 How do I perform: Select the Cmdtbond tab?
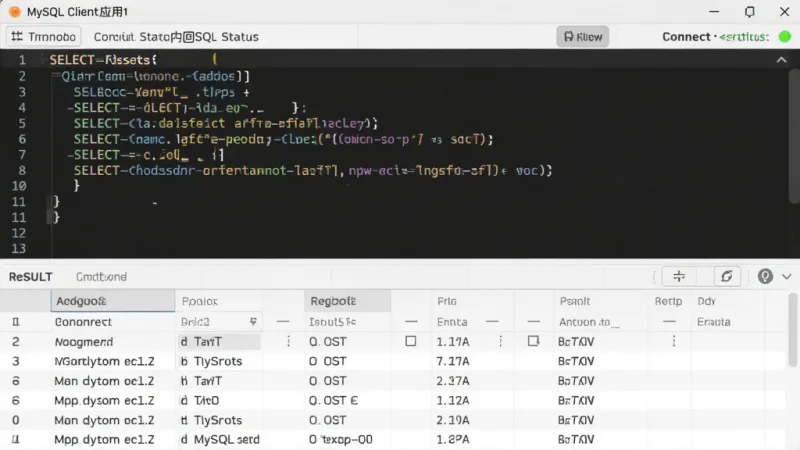coord(101,277)
